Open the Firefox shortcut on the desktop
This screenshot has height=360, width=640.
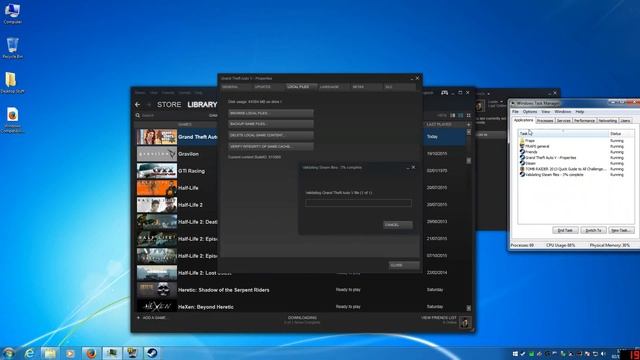coord(12,120)
